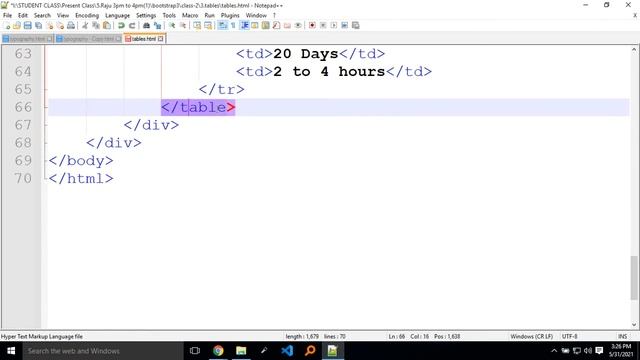Screen dimensions: 640x360
Task: Toggle the Indent Guide toolbar icon
Action: (x=244, y=25)
